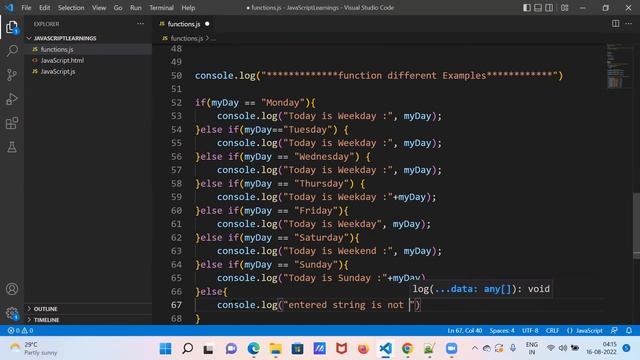Open notifications bell in status bar

[x=629, y=331]
